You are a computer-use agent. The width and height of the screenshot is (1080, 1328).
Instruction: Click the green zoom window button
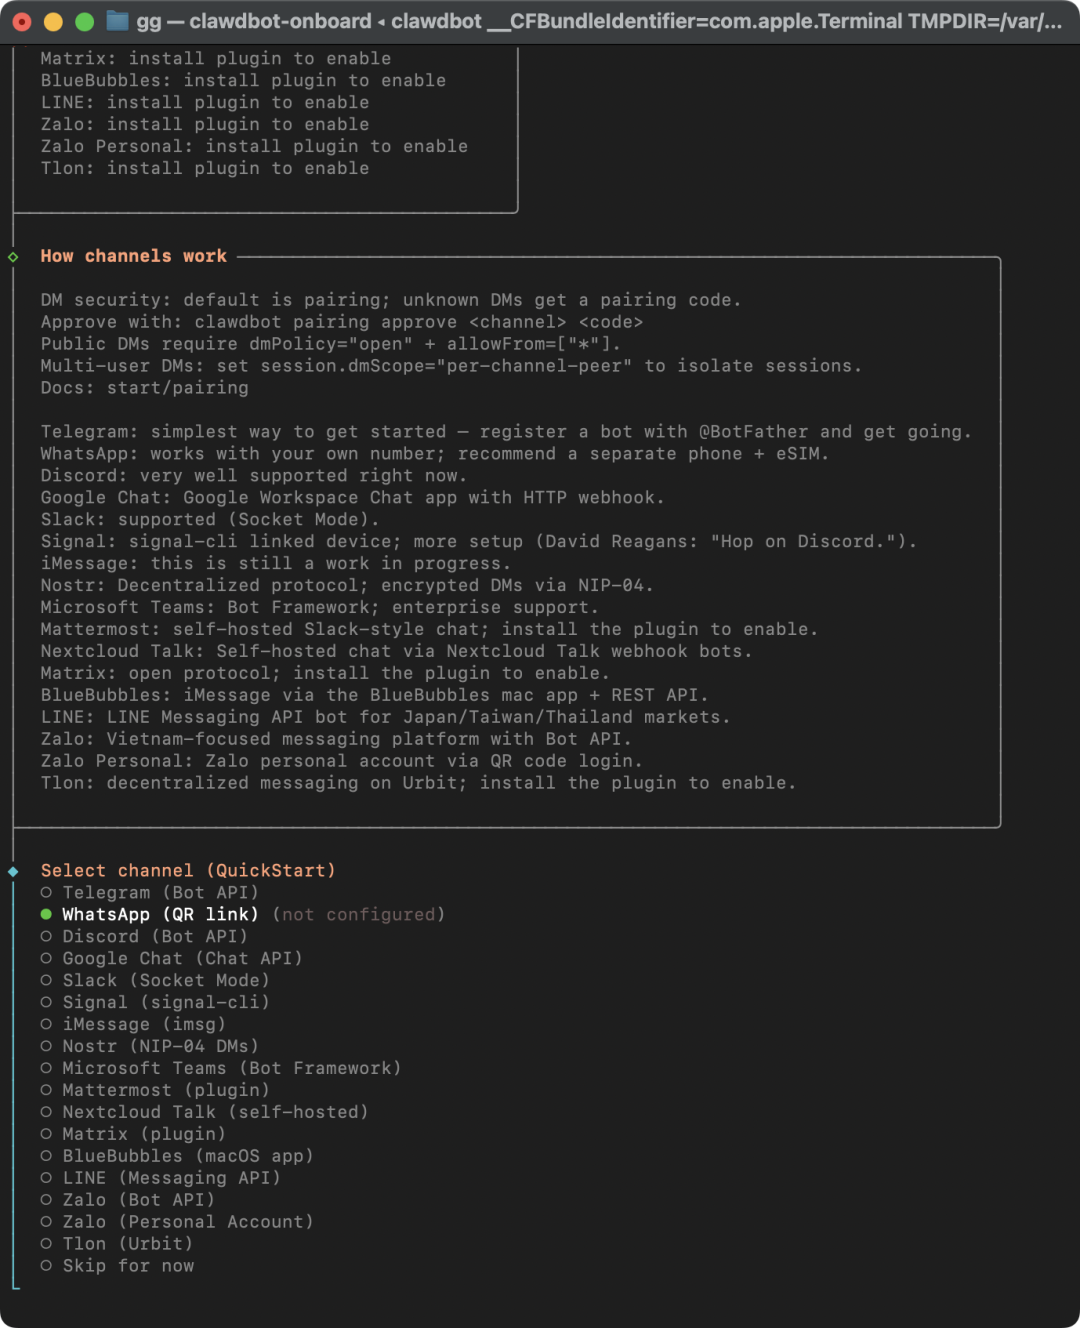point(85,21)
